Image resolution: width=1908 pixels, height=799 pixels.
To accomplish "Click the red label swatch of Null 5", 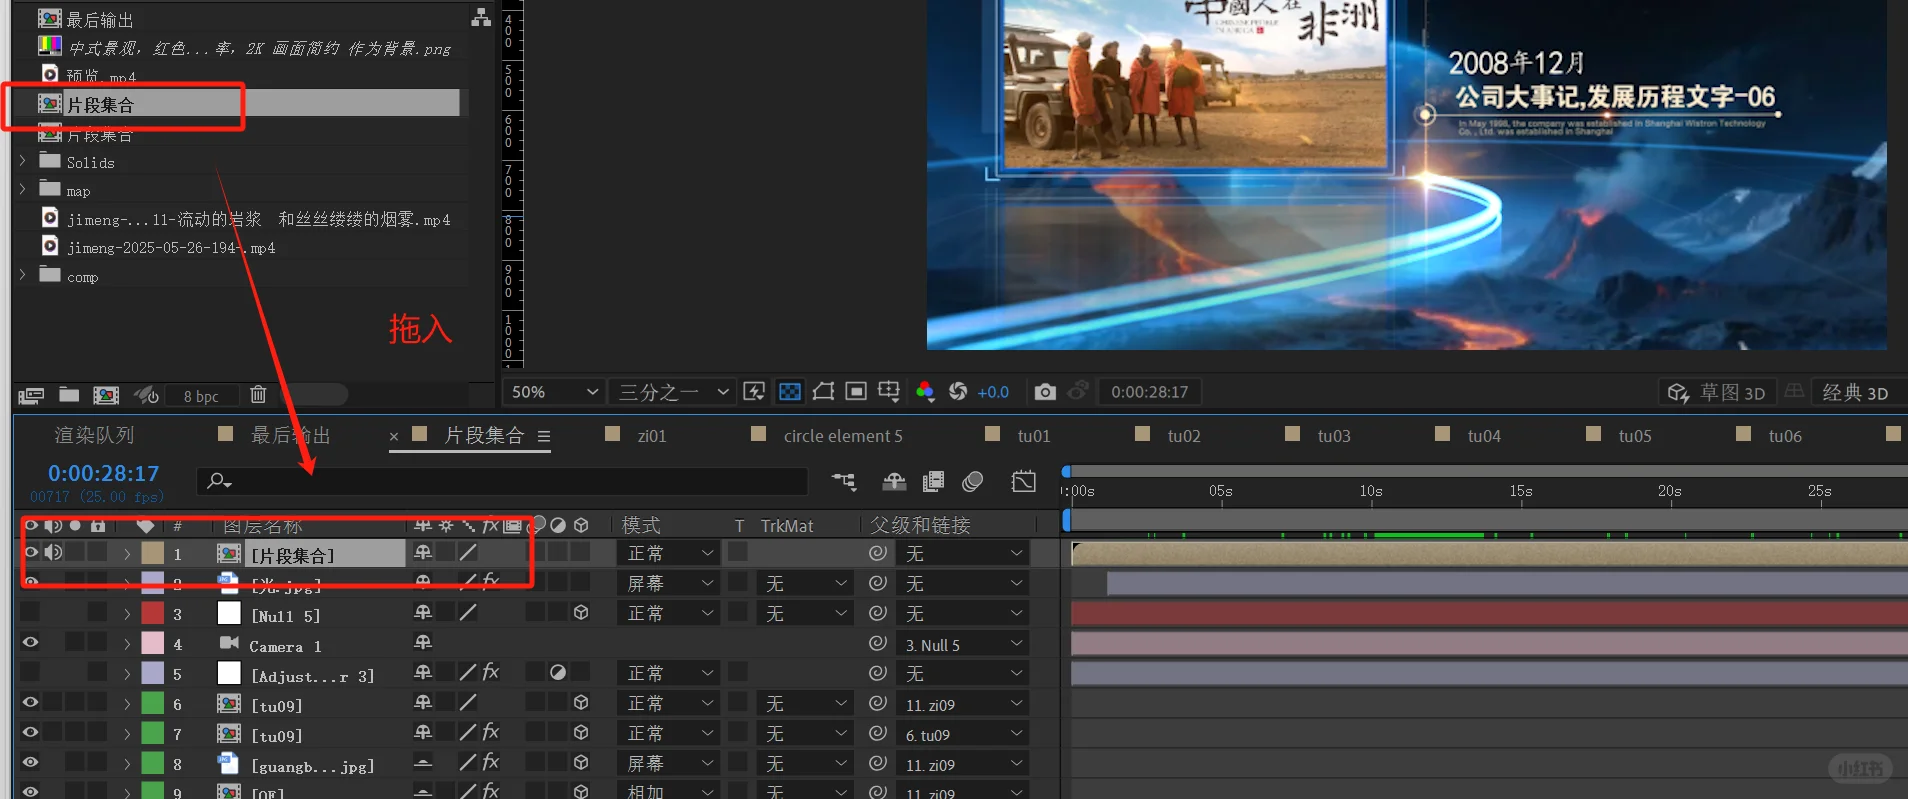I will coord(152,613).
